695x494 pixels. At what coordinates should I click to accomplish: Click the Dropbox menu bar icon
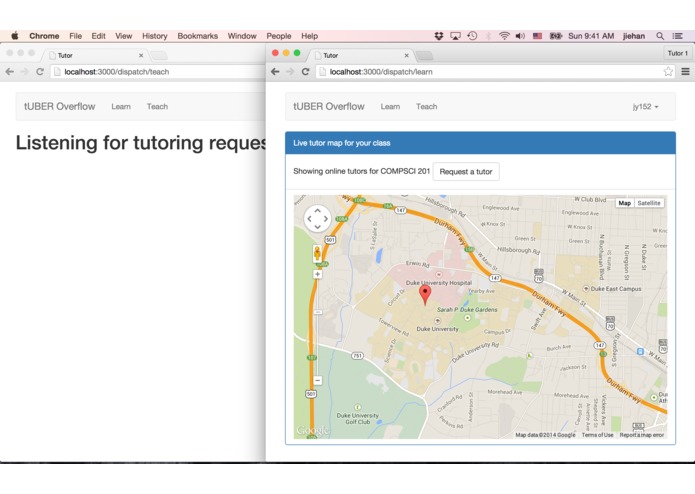(x=439, y=36)
